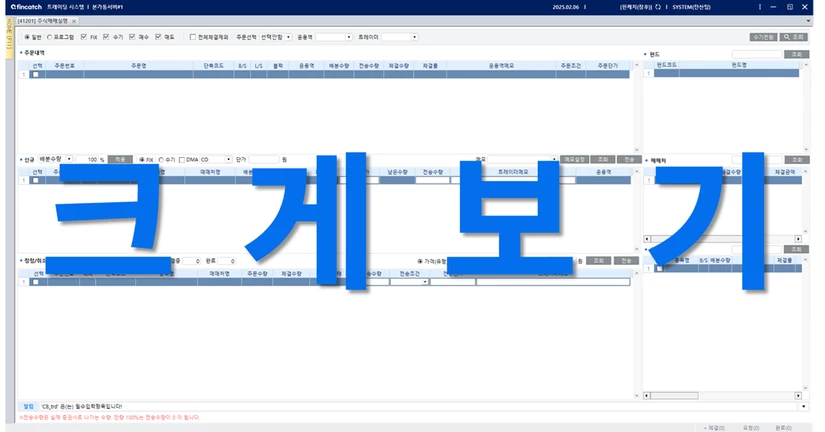Click the 알림 label in status bar
This screenshot has width=825, height=432.
click(x=28, y=406)
